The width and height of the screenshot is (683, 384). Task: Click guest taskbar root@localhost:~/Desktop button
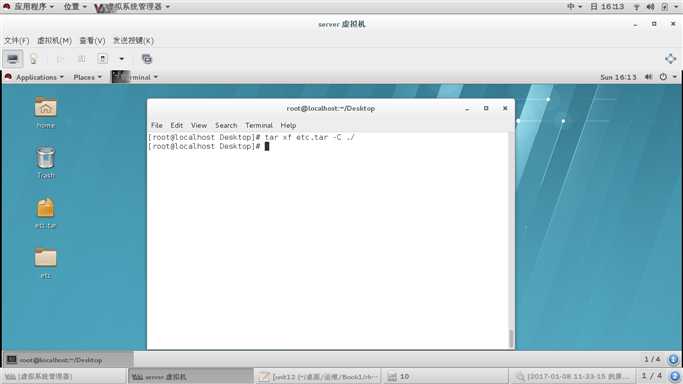tap(68, 360)
